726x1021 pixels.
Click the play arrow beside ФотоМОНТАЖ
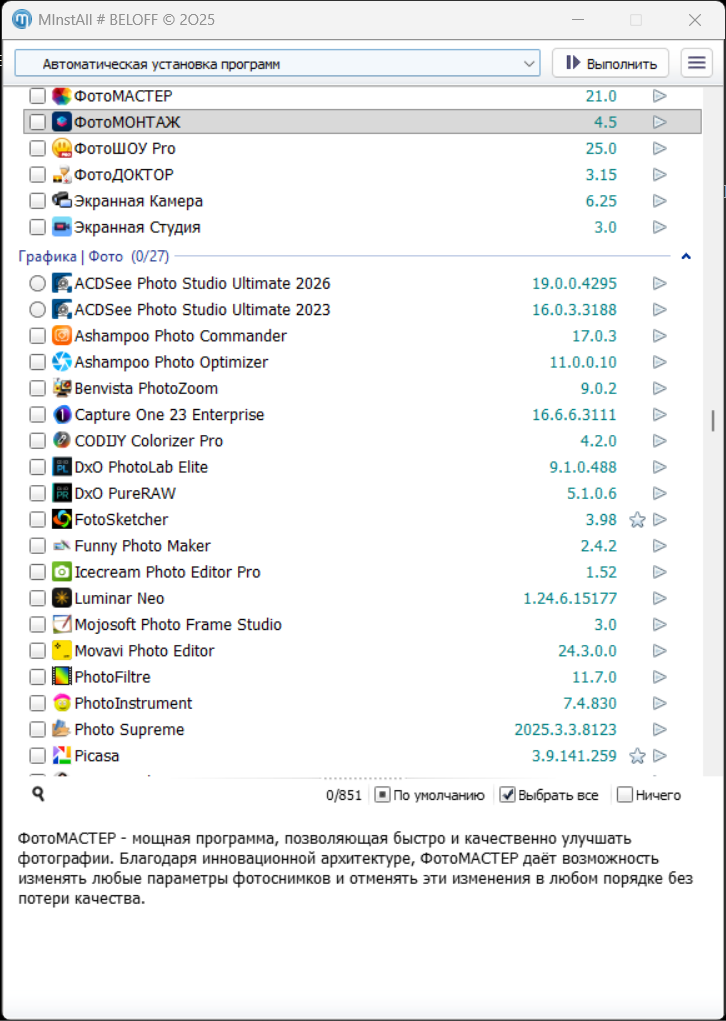(x=660, y=122)
